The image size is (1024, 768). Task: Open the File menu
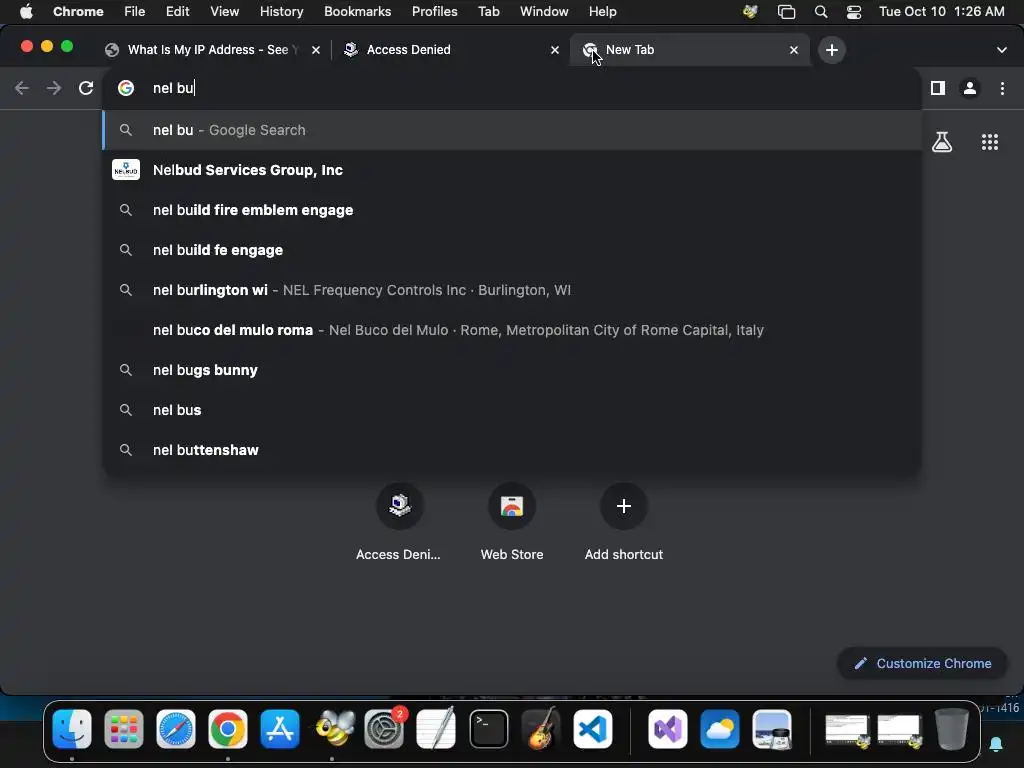click(x=135, y=12)
